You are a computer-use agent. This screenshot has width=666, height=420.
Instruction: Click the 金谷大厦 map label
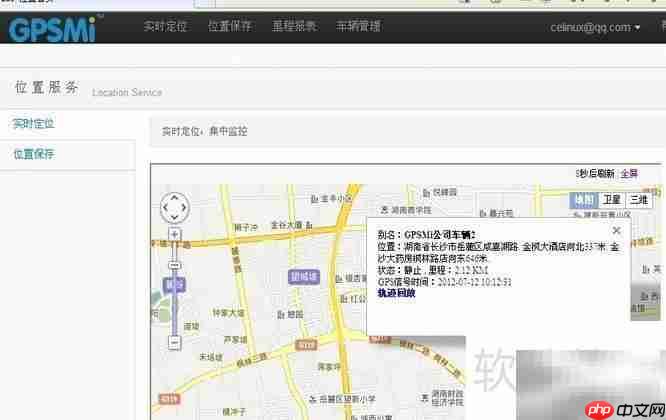coord(291,225)
